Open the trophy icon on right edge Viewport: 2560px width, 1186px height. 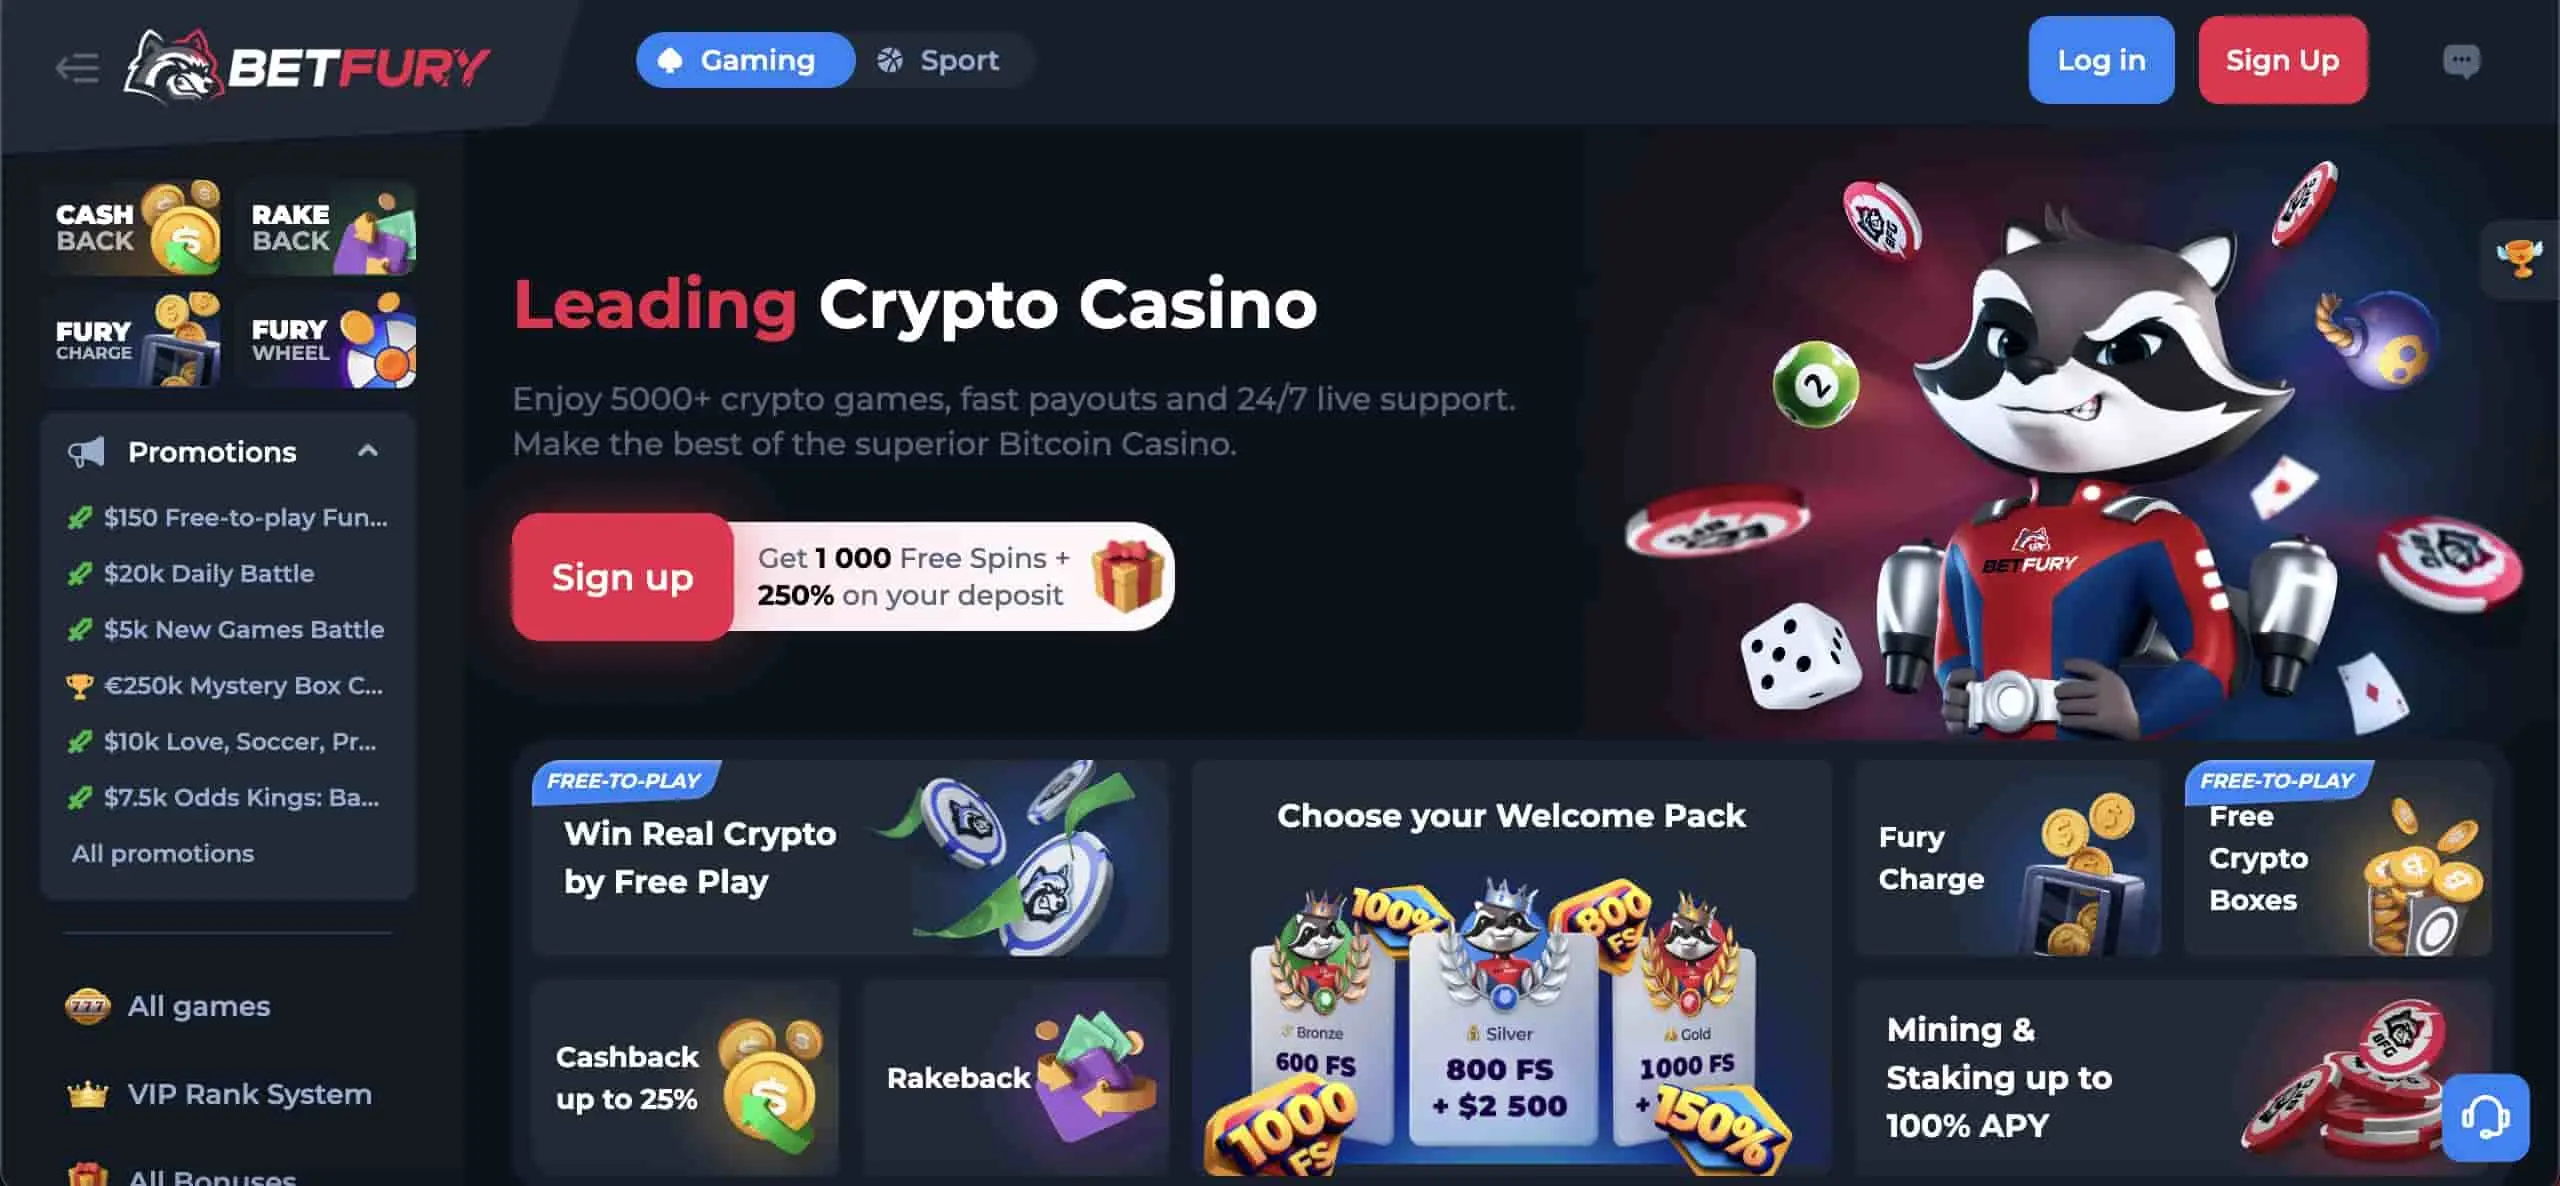point(2519,259)
